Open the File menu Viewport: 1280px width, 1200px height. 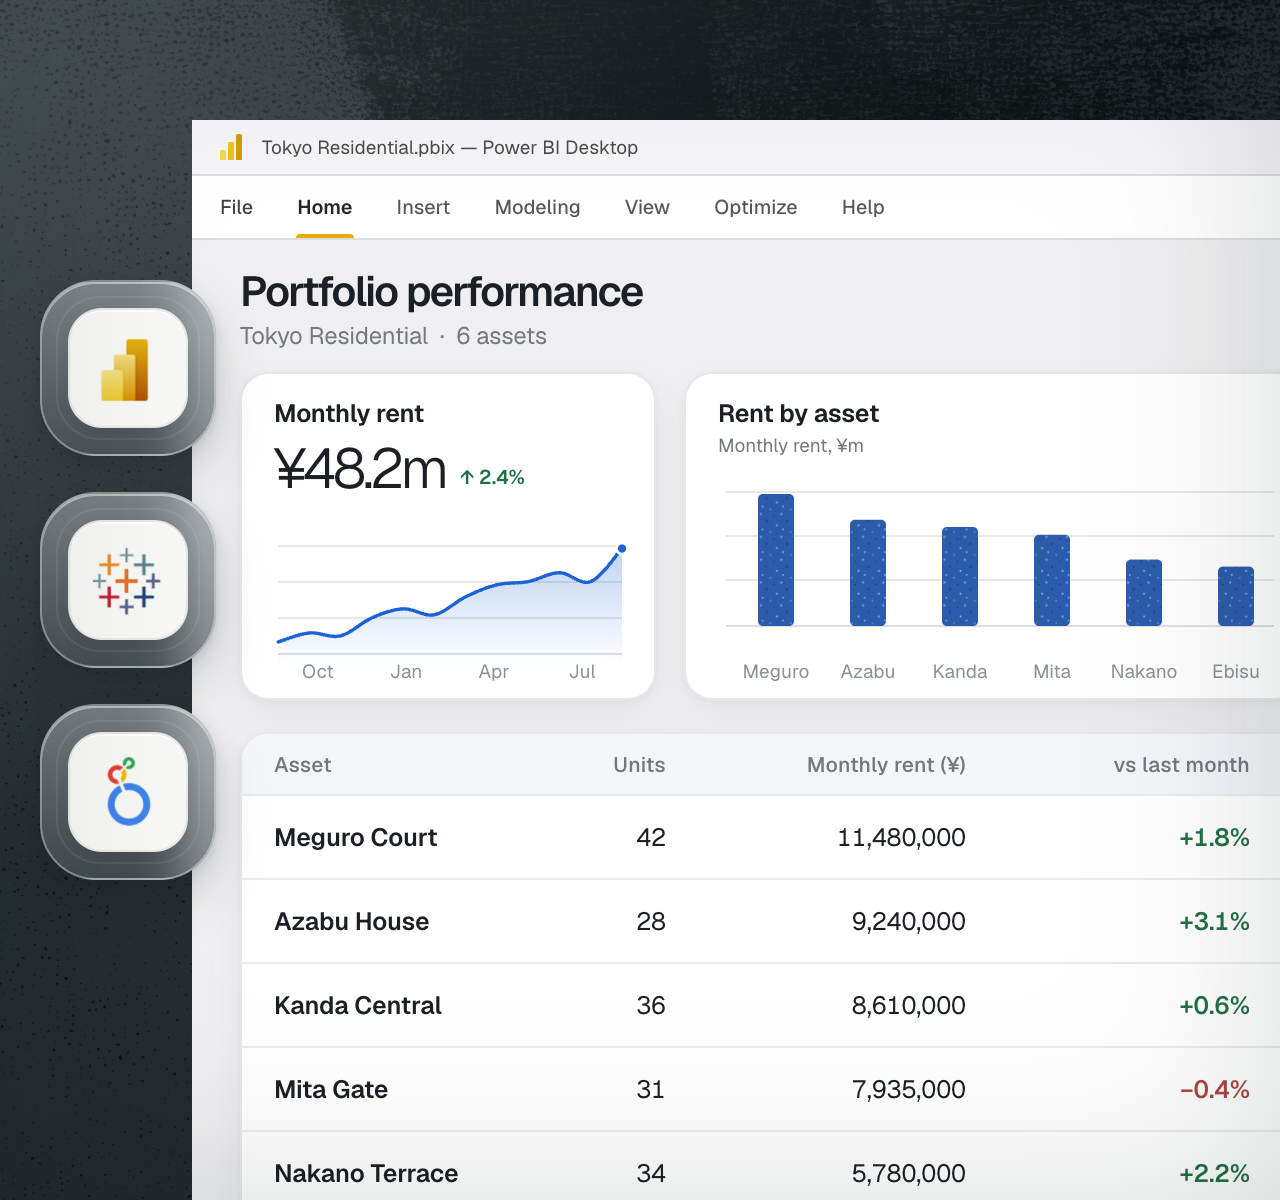click(236, 207)
